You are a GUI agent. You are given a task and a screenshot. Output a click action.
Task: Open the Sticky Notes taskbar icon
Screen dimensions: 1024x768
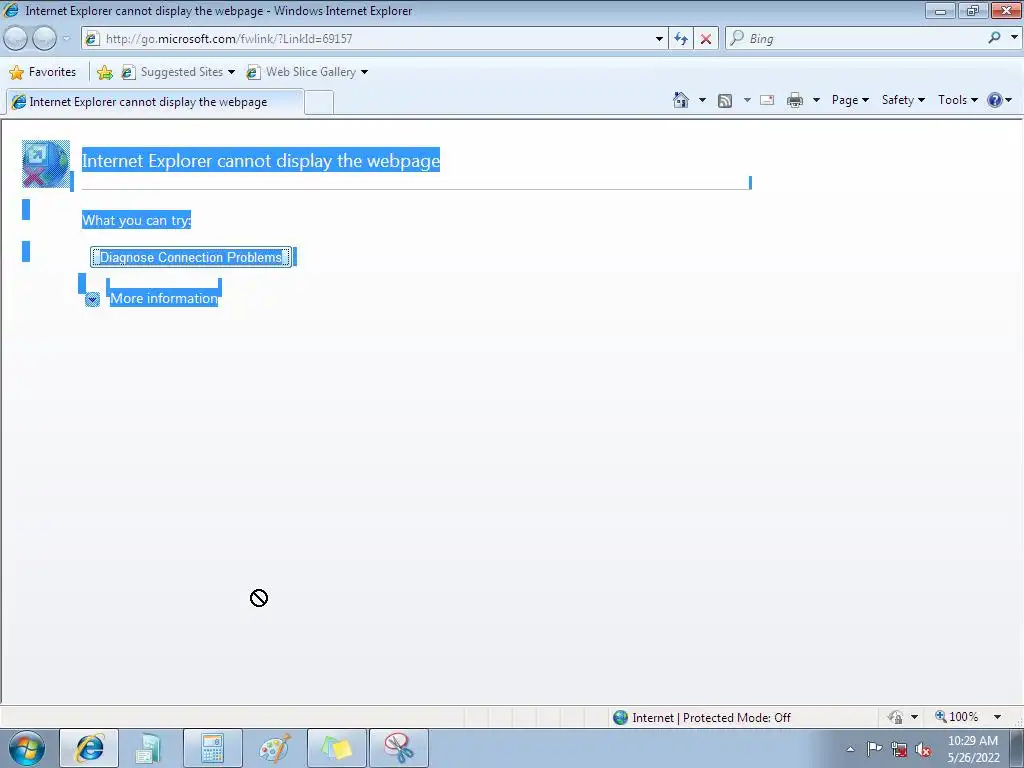point(336,748)
